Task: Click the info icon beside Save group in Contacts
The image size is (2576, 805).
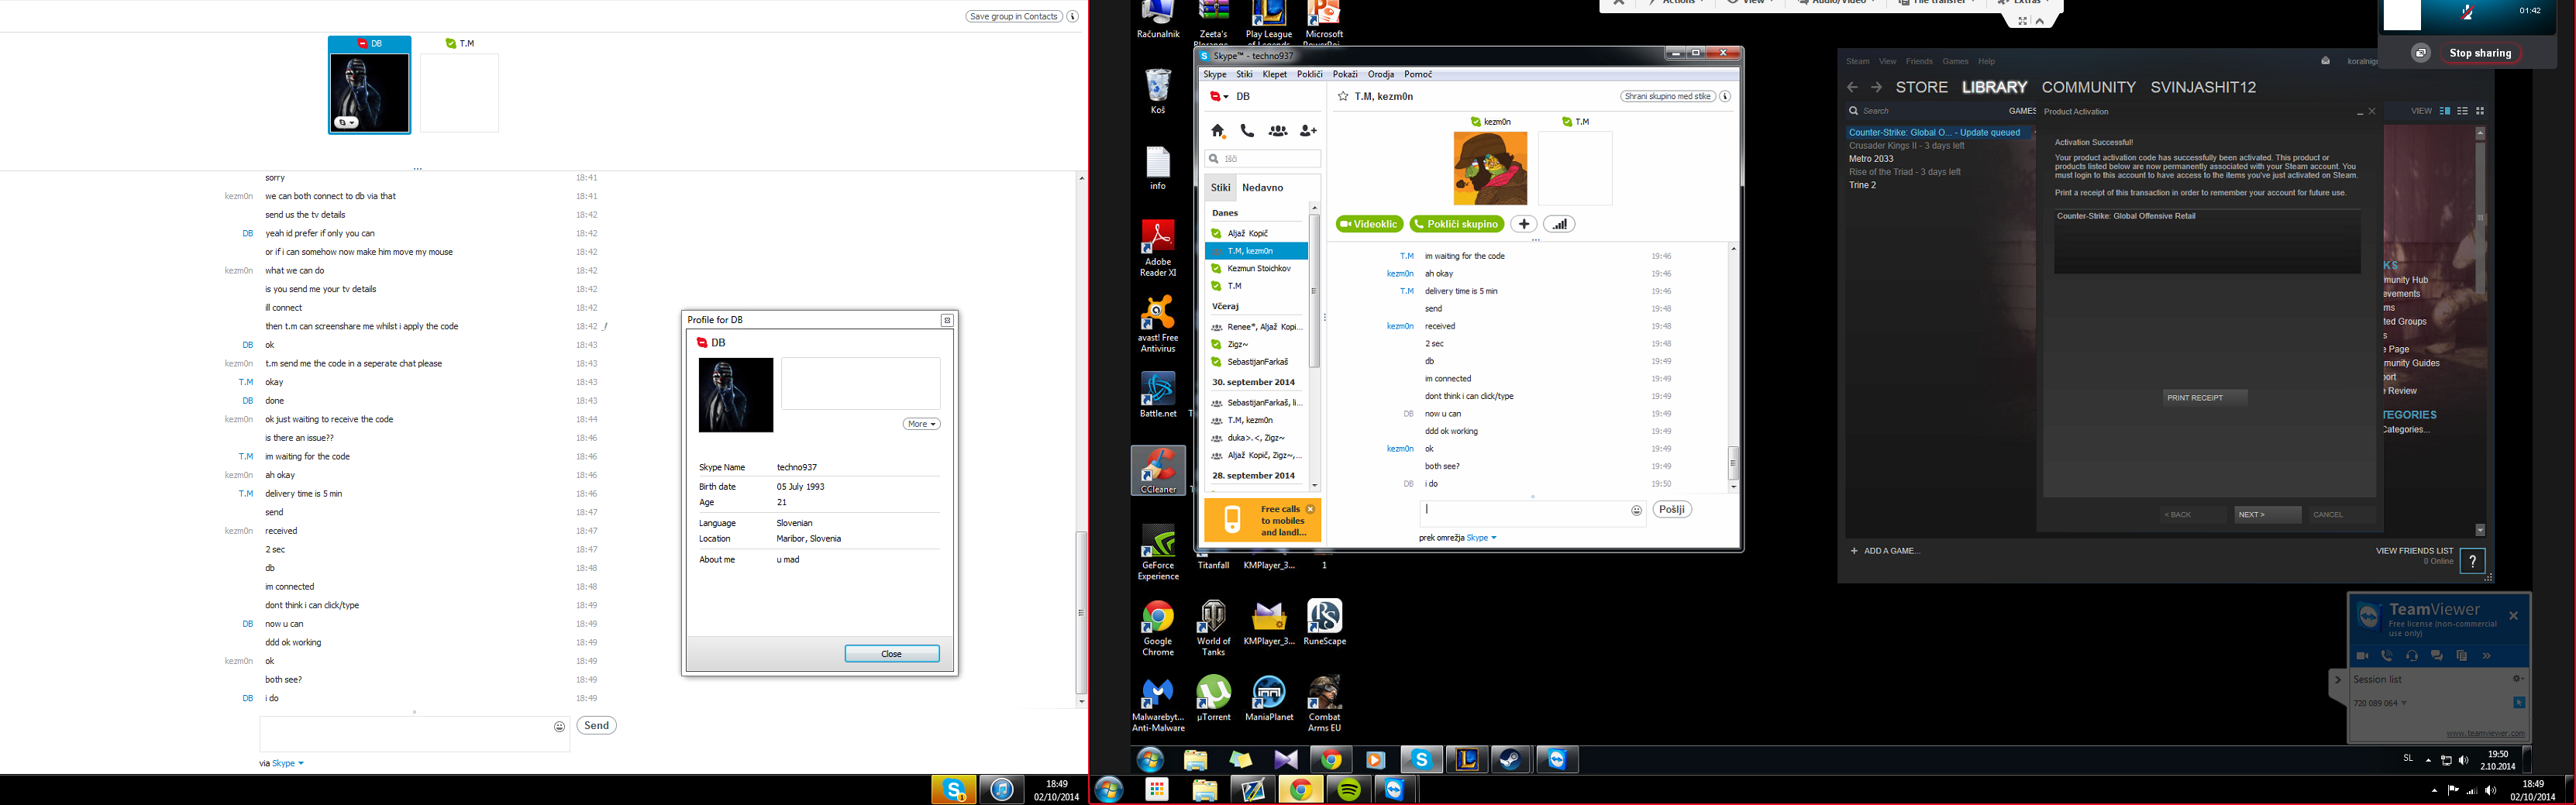Action: click(1072, 16)
